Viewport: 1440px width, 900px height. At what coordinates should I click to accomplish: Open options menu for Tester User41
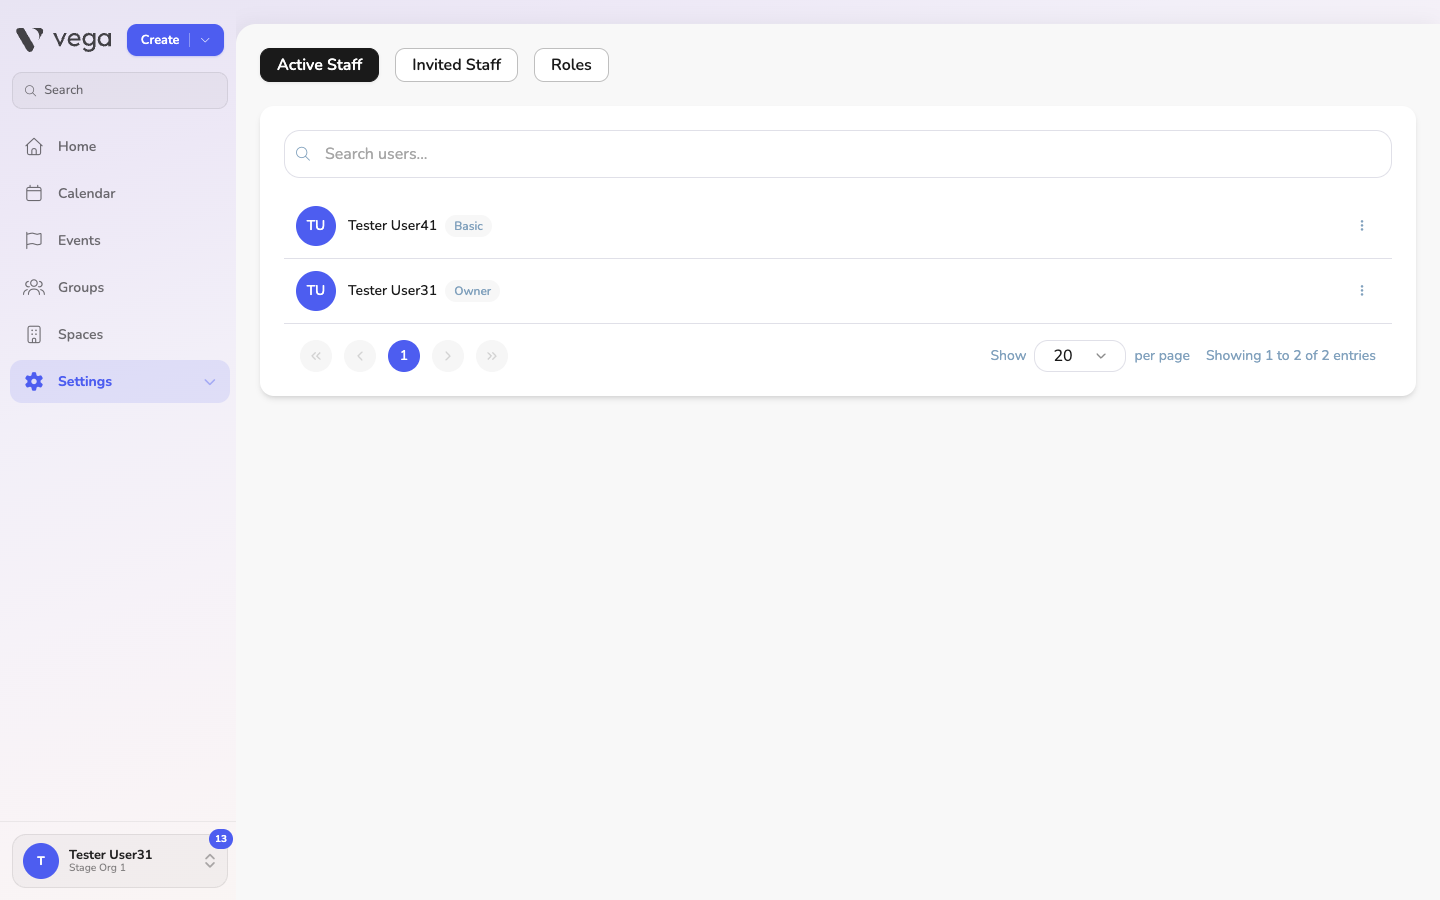1362,226
